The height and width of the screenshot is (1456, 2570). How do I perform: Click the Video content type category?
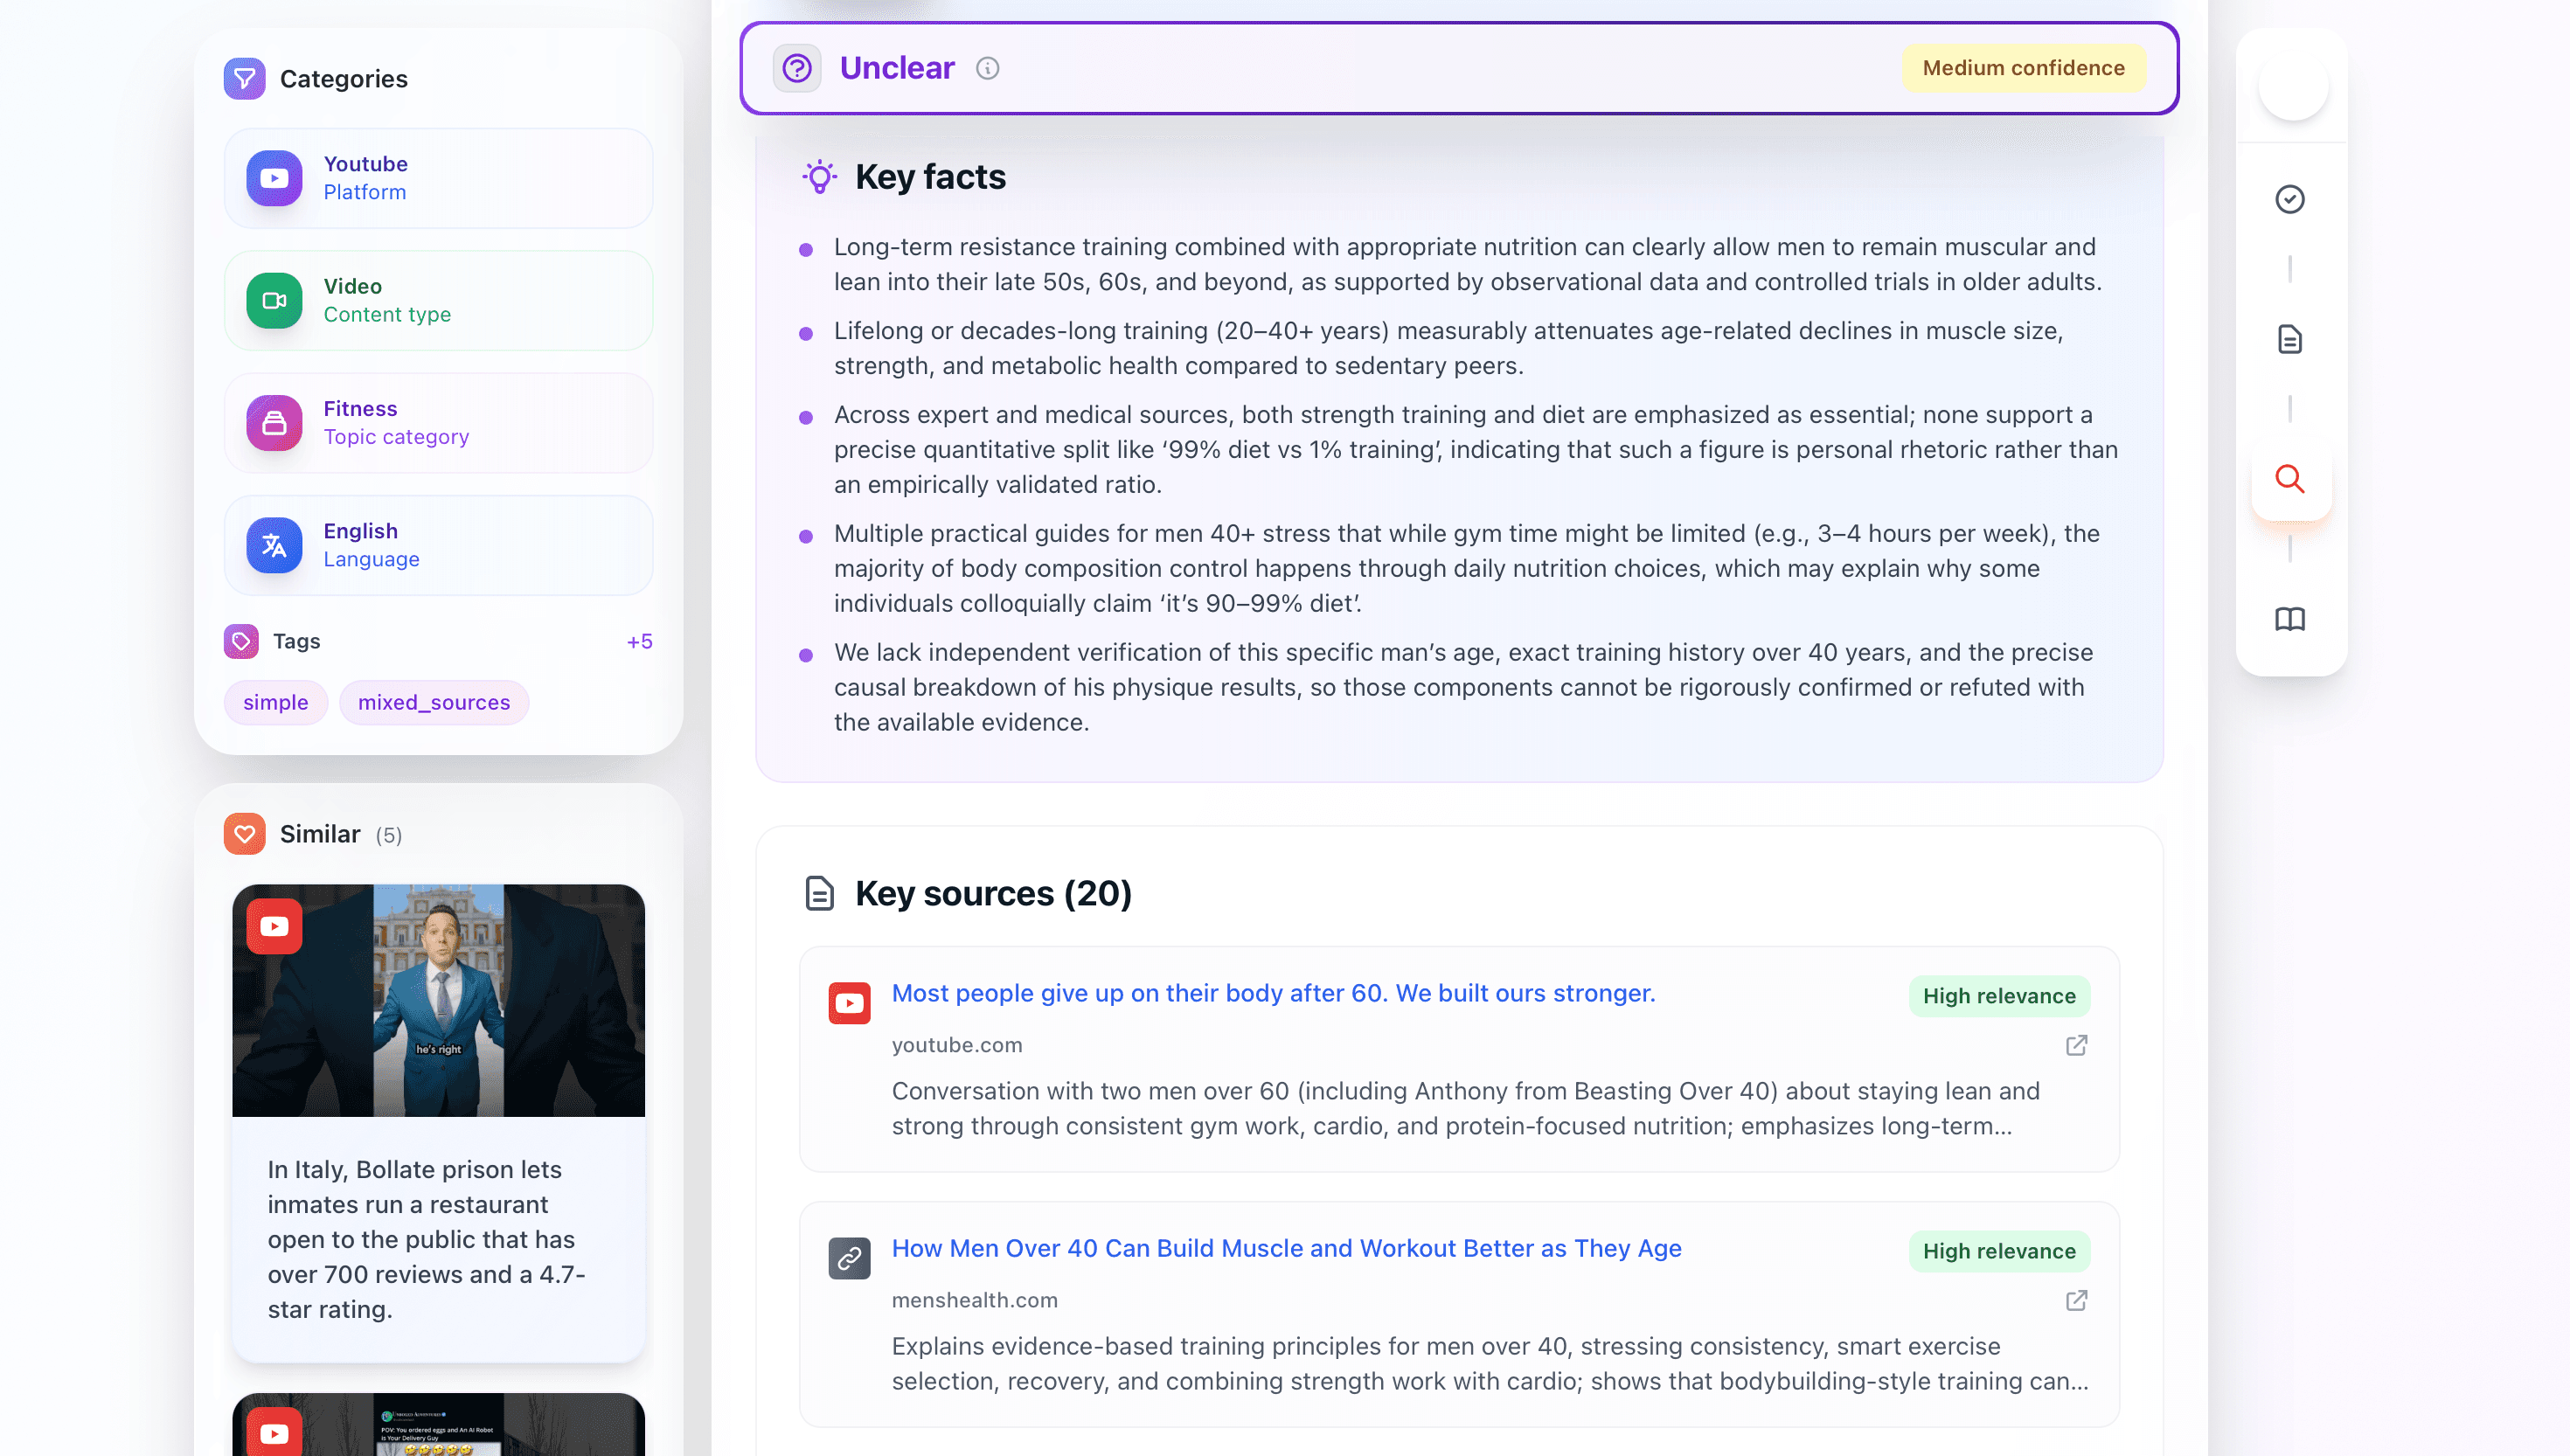tap(437, 300)
